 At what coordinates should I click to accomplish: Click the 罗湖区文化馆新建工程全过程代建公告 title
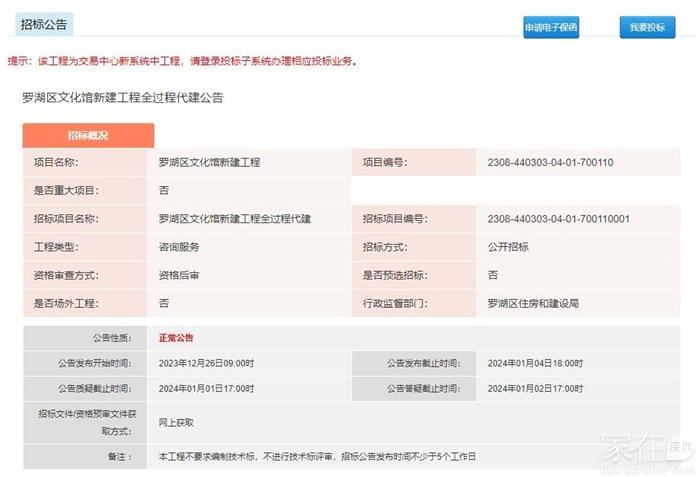122,98
